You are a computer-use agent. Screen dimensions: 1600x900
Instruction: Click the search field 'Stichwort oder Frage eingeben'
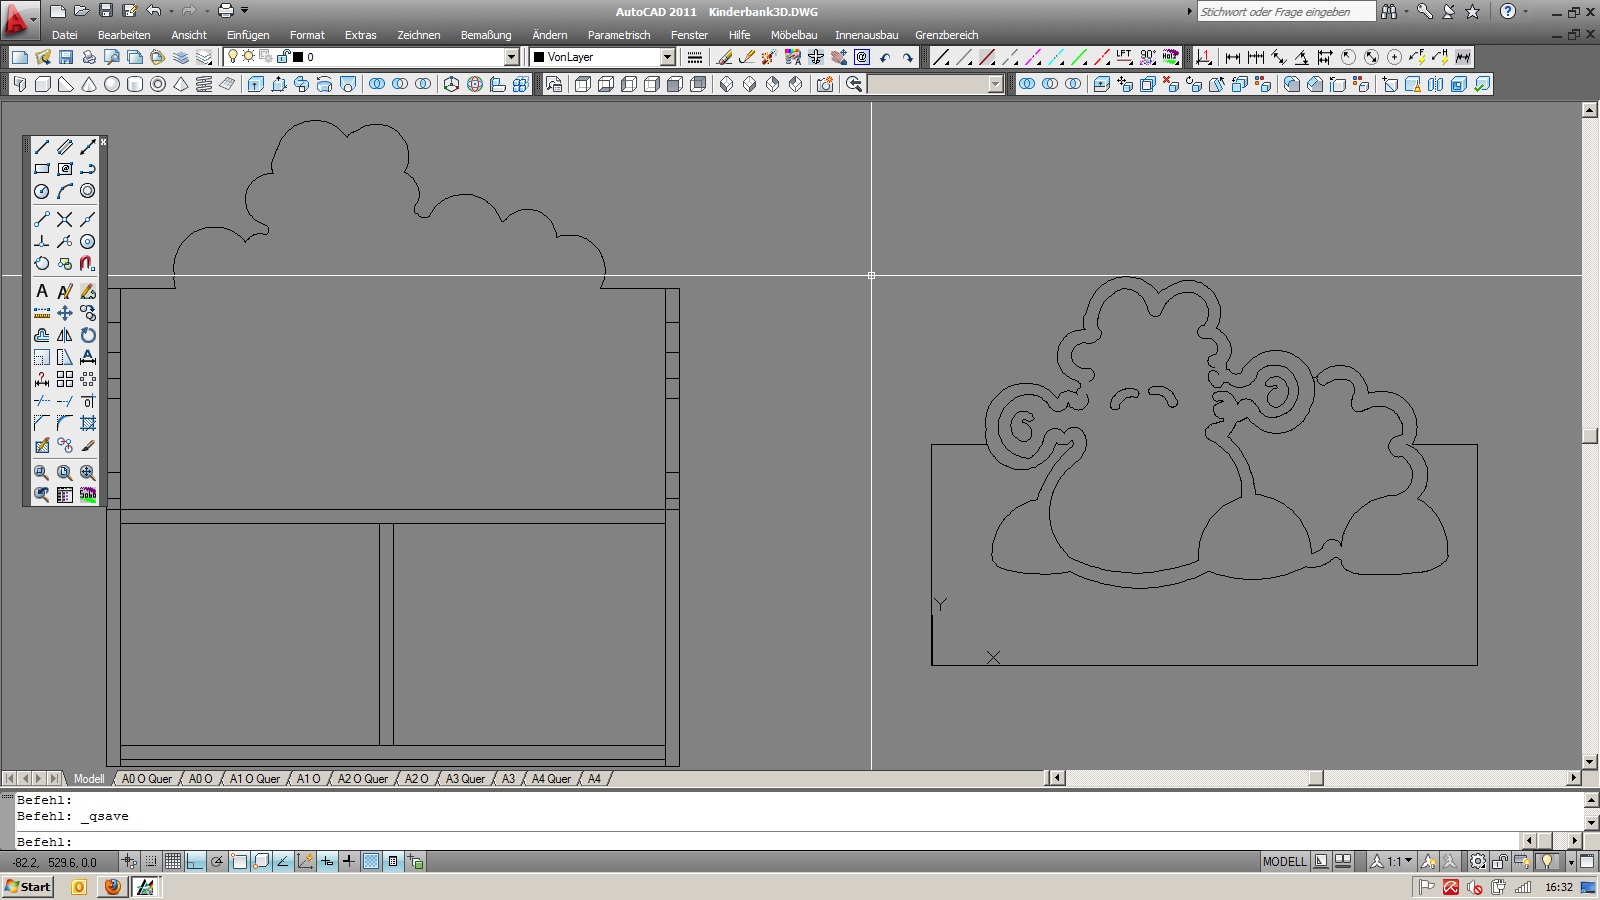pyautogui.click(x=1285, y=12)
